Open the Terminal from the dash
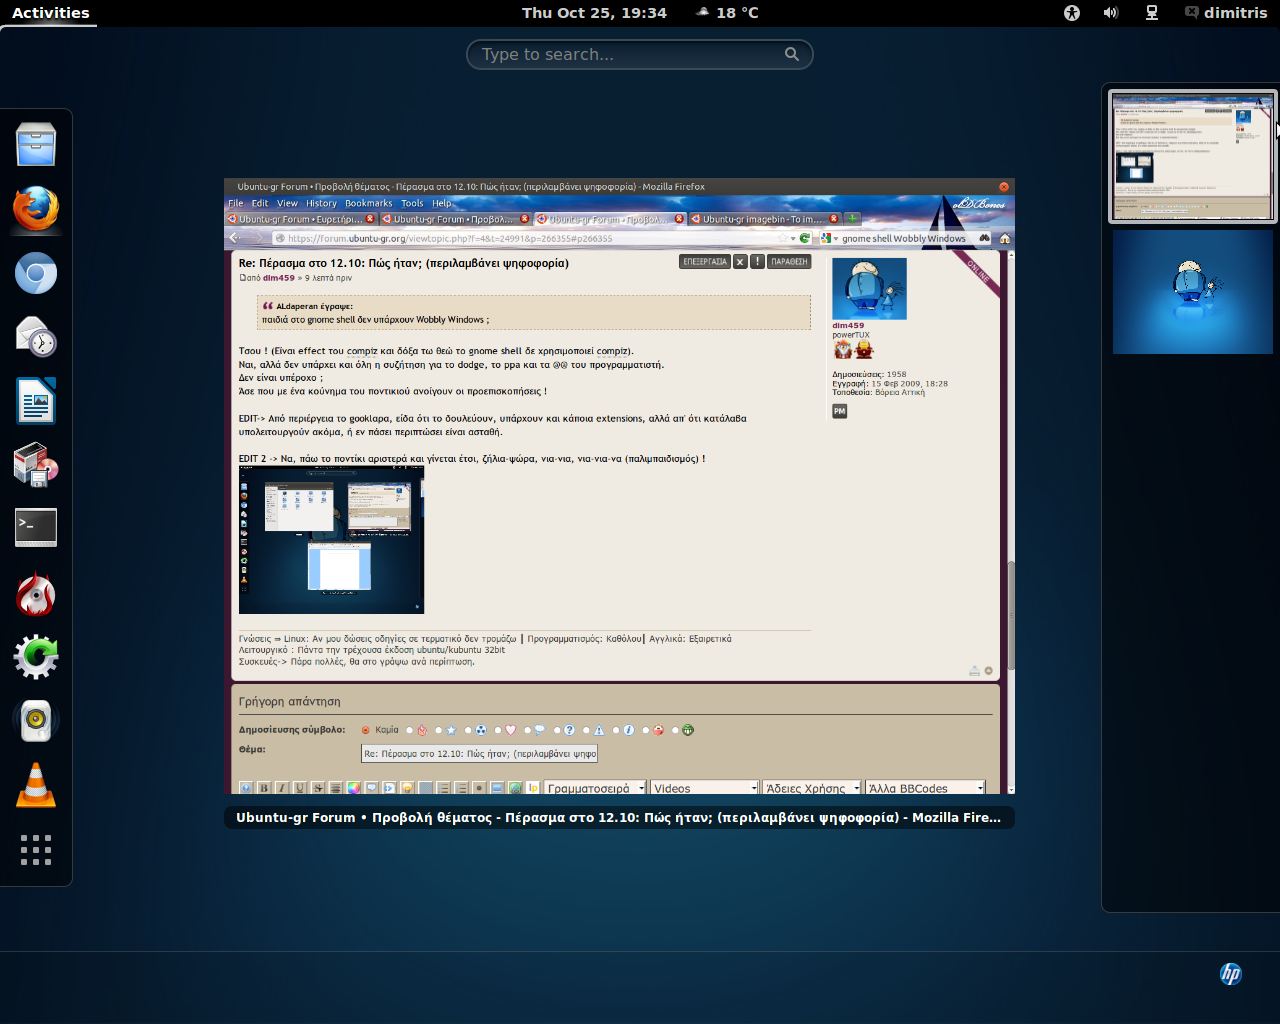This screenshot has width=1280, height=1024. 36,527
